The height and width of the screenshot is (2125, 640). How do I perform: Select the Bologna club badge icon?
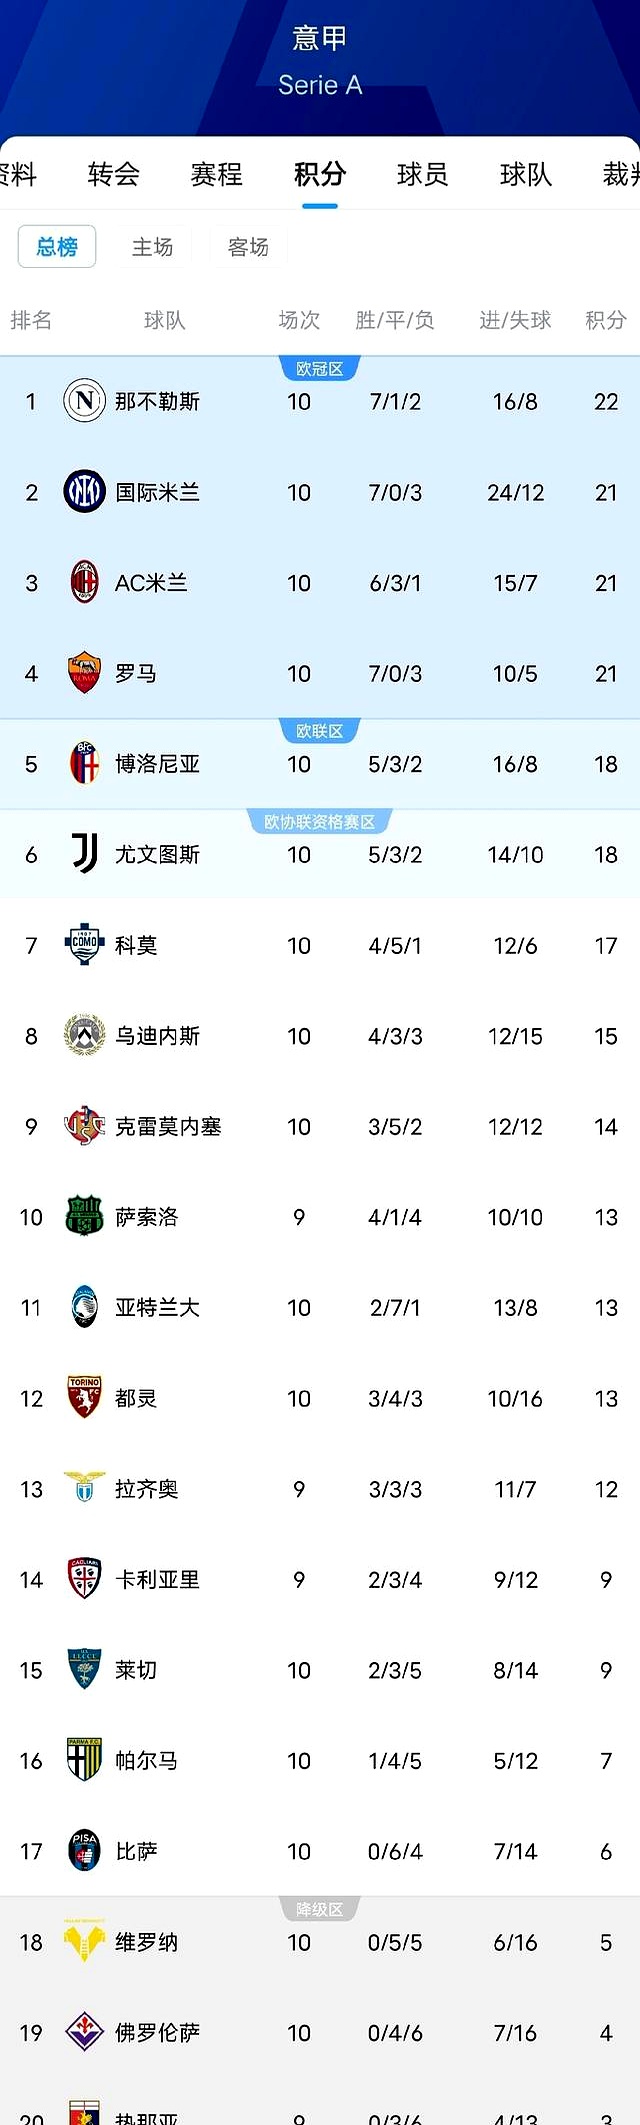[x=85, y=763]
